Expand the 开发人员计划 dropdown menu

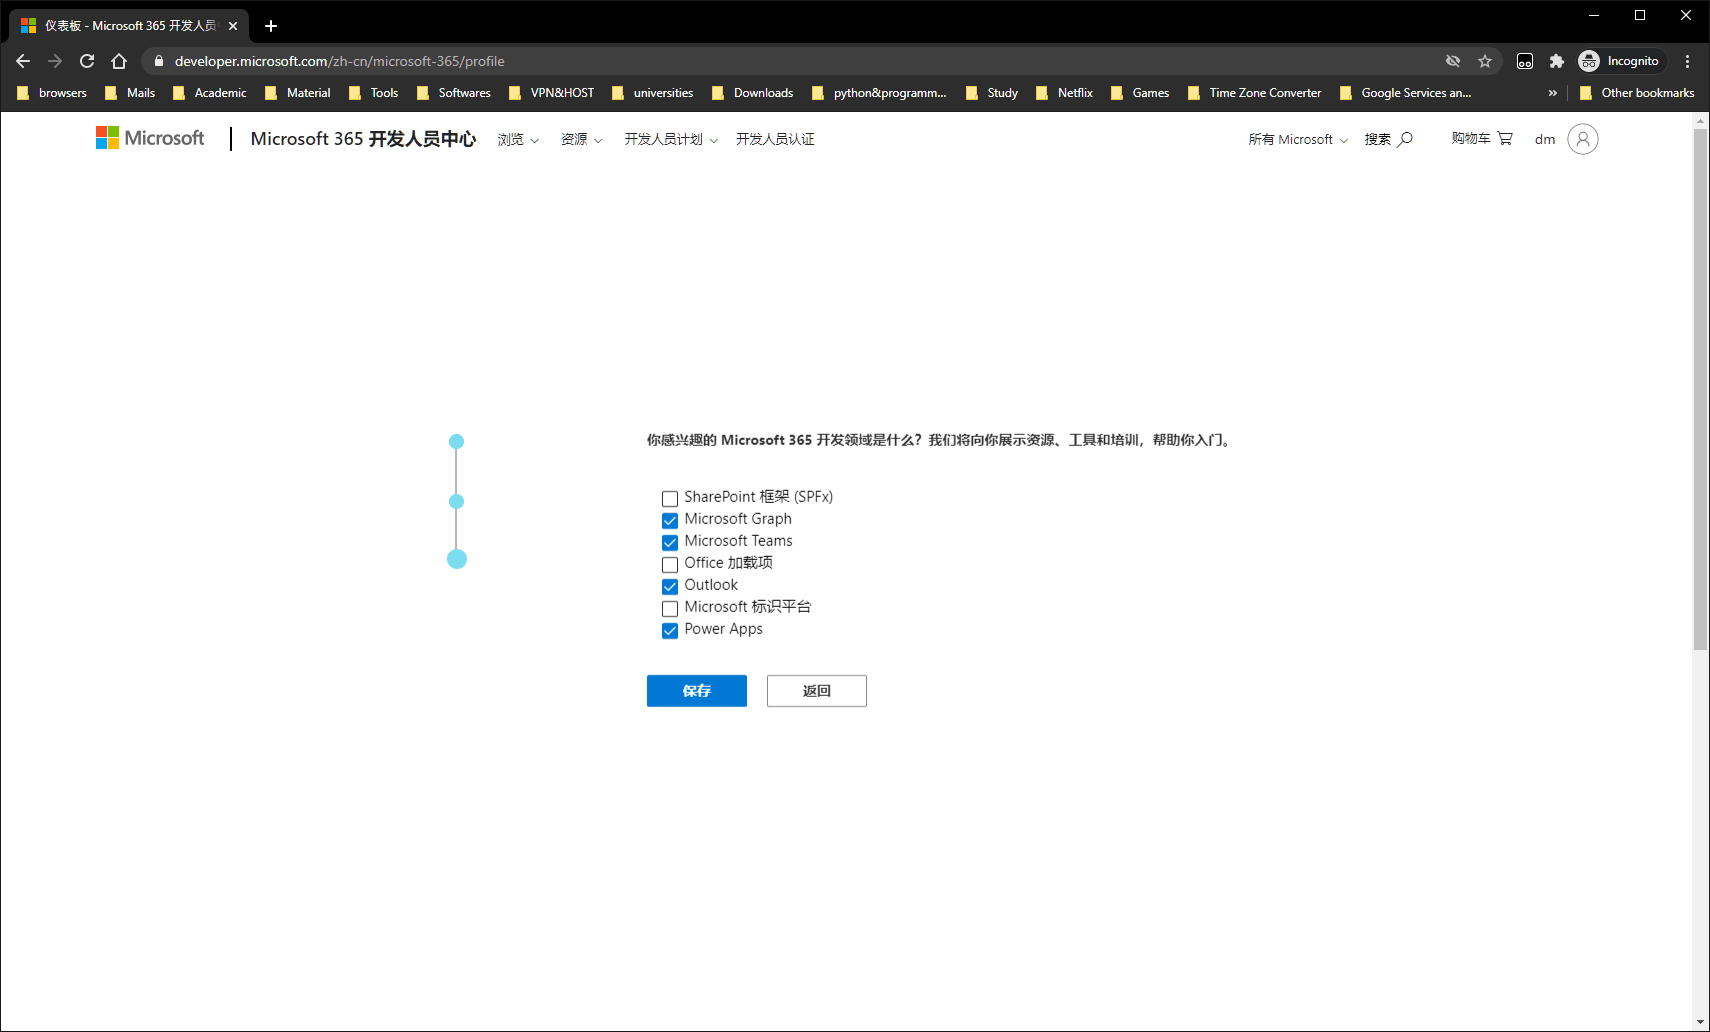tap(671, 139)
